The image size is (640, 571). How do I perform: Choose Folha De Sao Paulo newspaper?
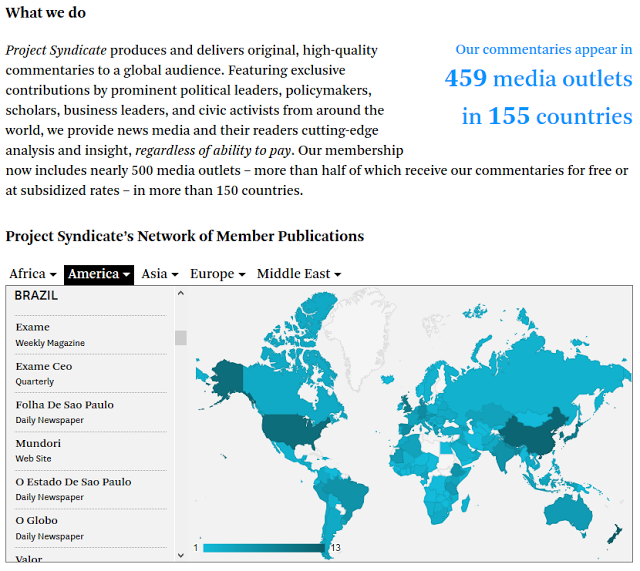(x=64, y=405)
